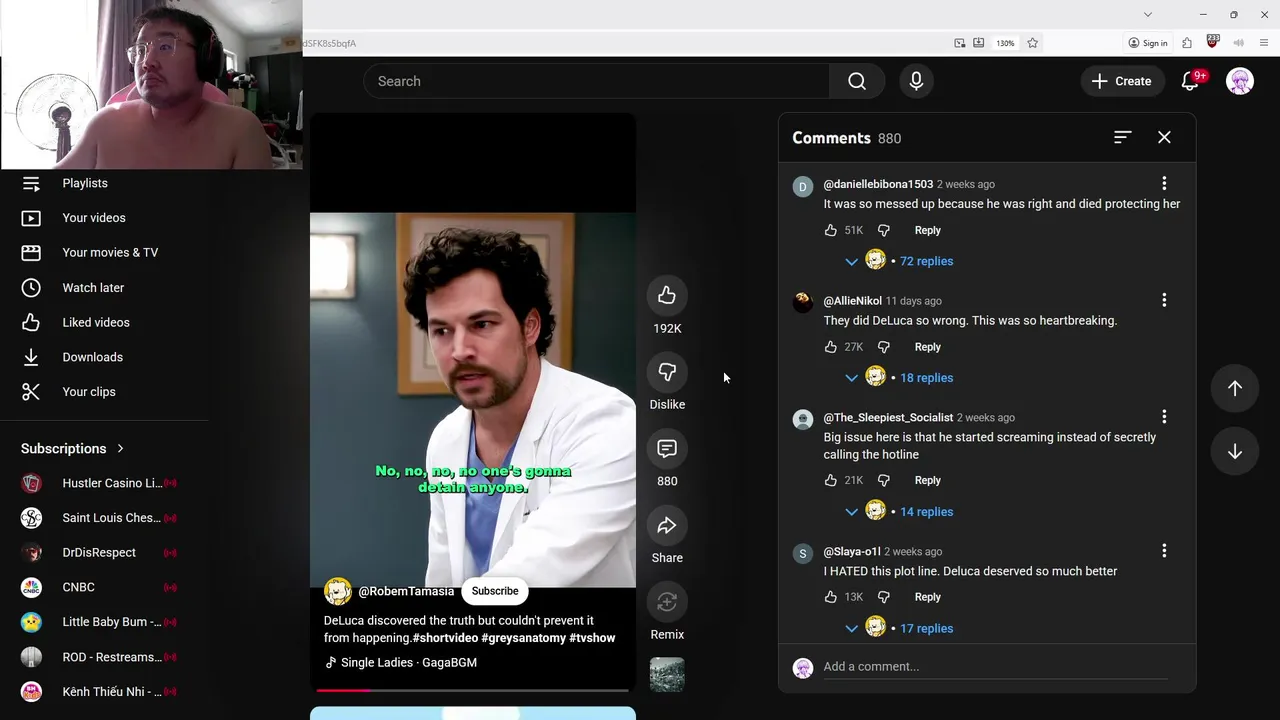Image resolution: width=1280 pixels, height=720 pixels.
Task: Like @The_Sleepiest_Socialist's comment
Action: (x=831, y=480)
